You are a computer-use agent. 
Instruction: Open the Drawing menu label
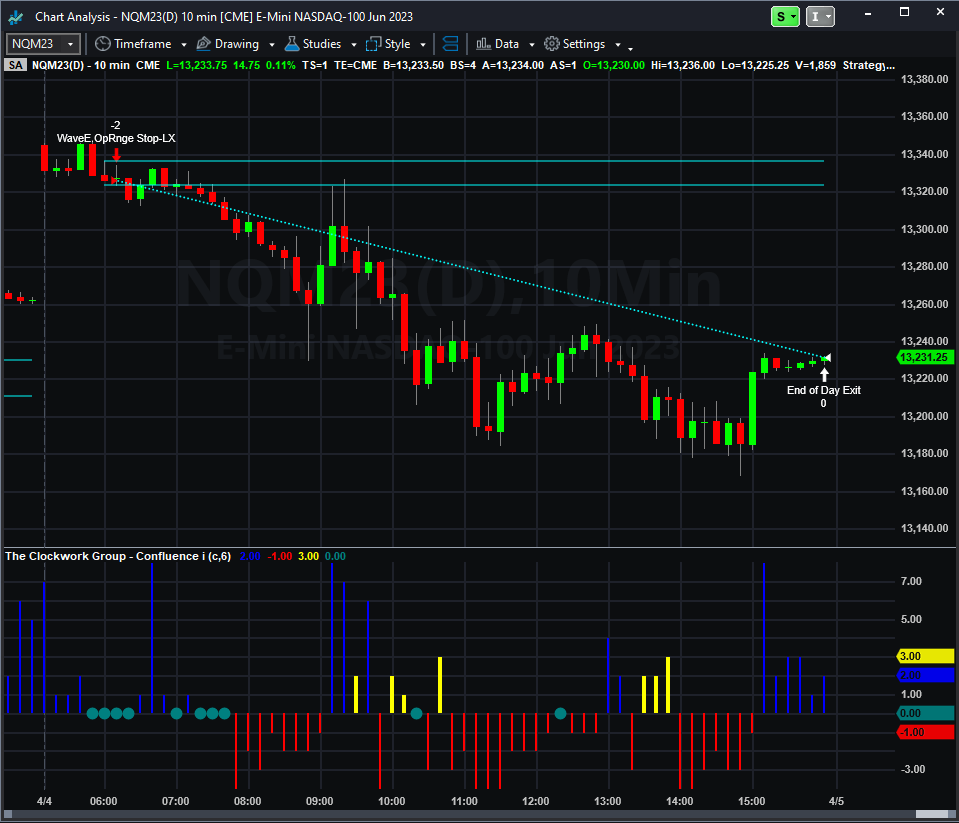coord(237,44)
